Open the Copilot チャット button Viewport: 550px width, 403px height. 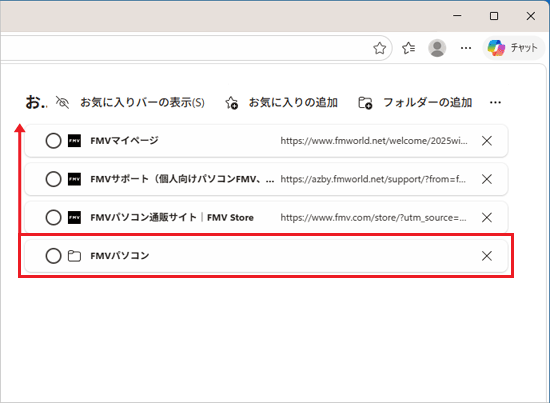[513, 48]
